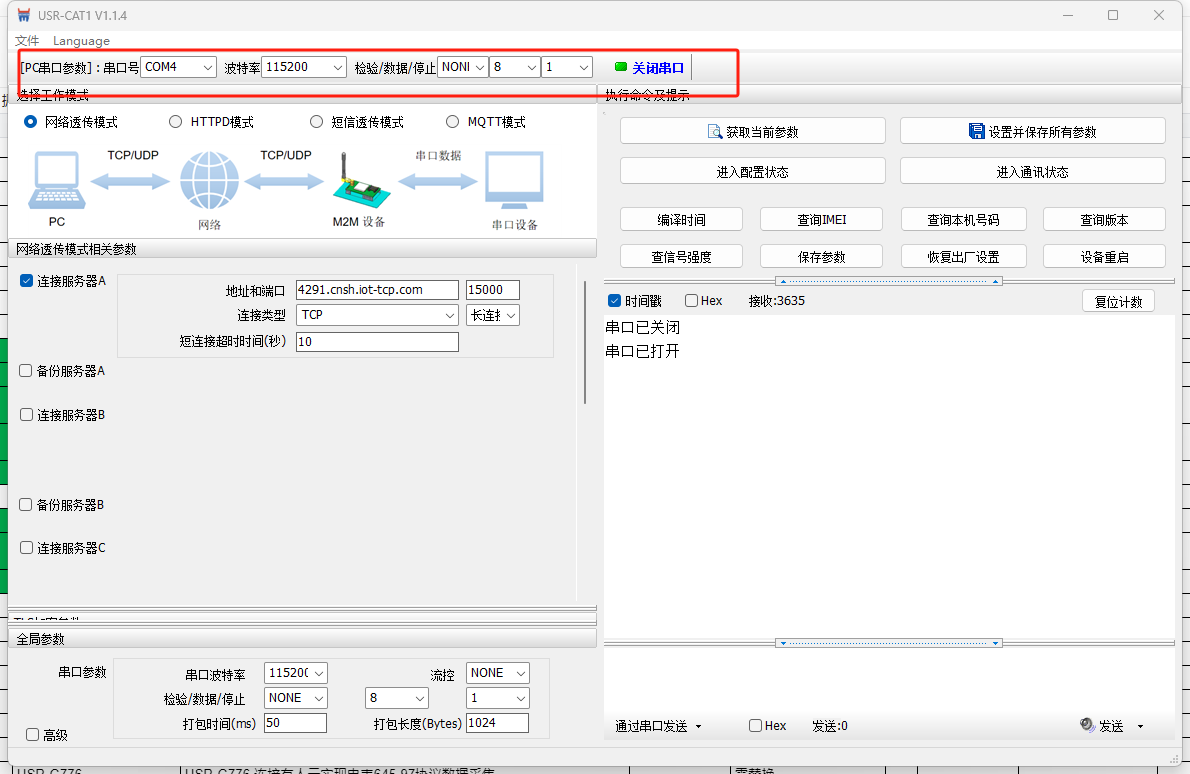
Task: Click the upper splitter handle above log
Action: [x=889, y=281]
